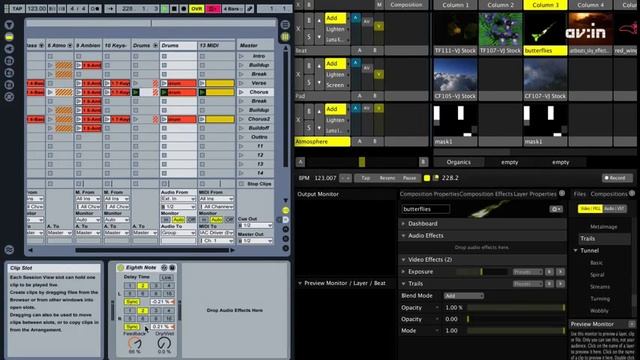Collapse the Tunnel effects folder
Screen dimensions: 640x360
tap(576, 251)
